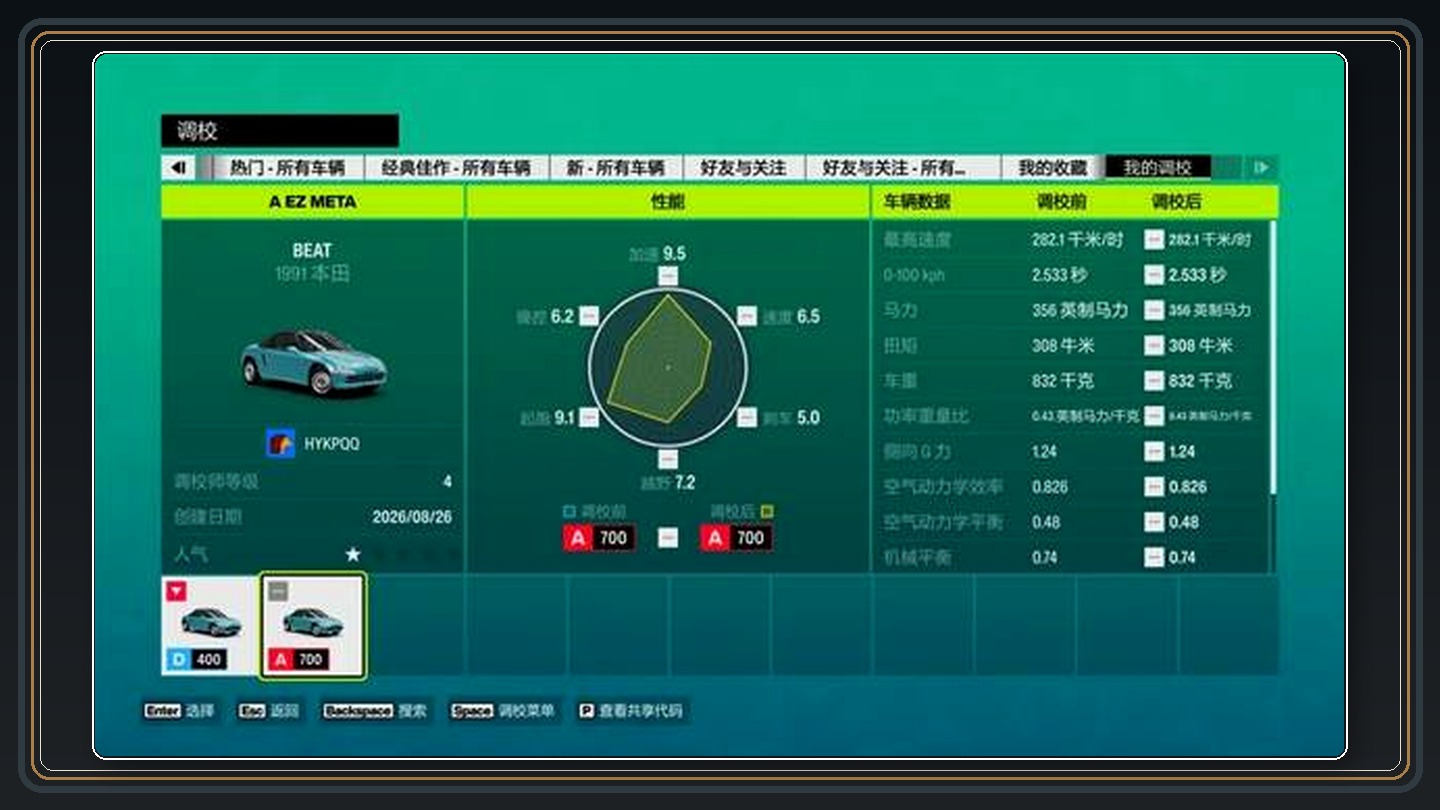This screenshot has height=810, width=1440.
Task: Click the 调校前 column header
Action: (x=1061, y=202)
